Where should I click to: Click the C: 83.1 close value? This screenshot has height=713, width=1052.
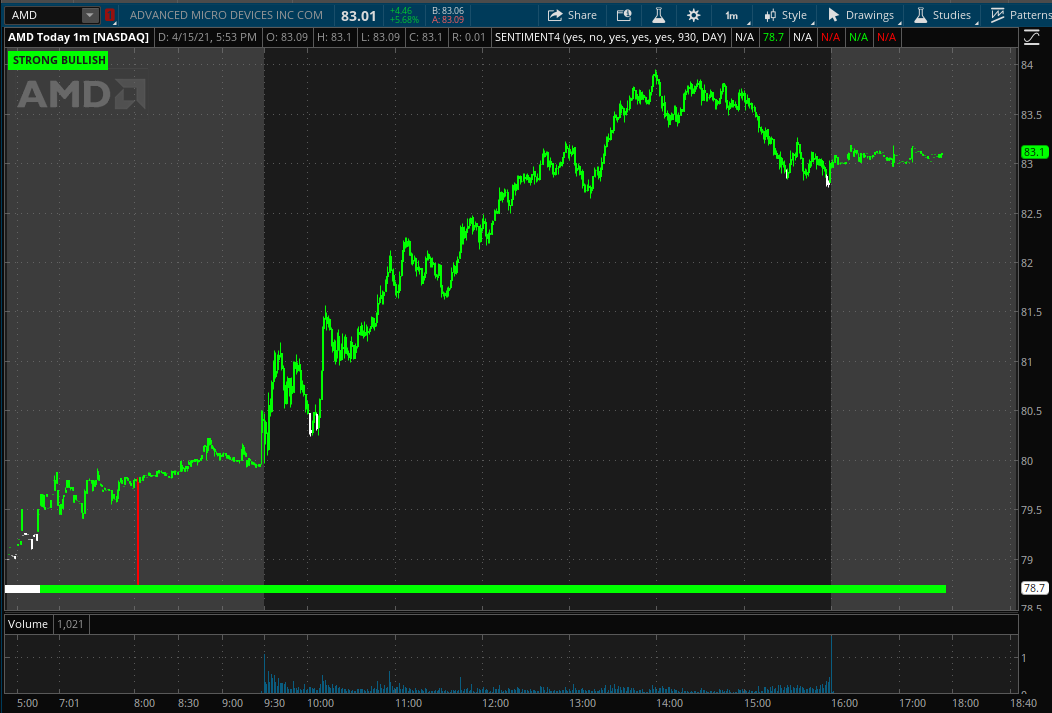(x=426, y=37)
